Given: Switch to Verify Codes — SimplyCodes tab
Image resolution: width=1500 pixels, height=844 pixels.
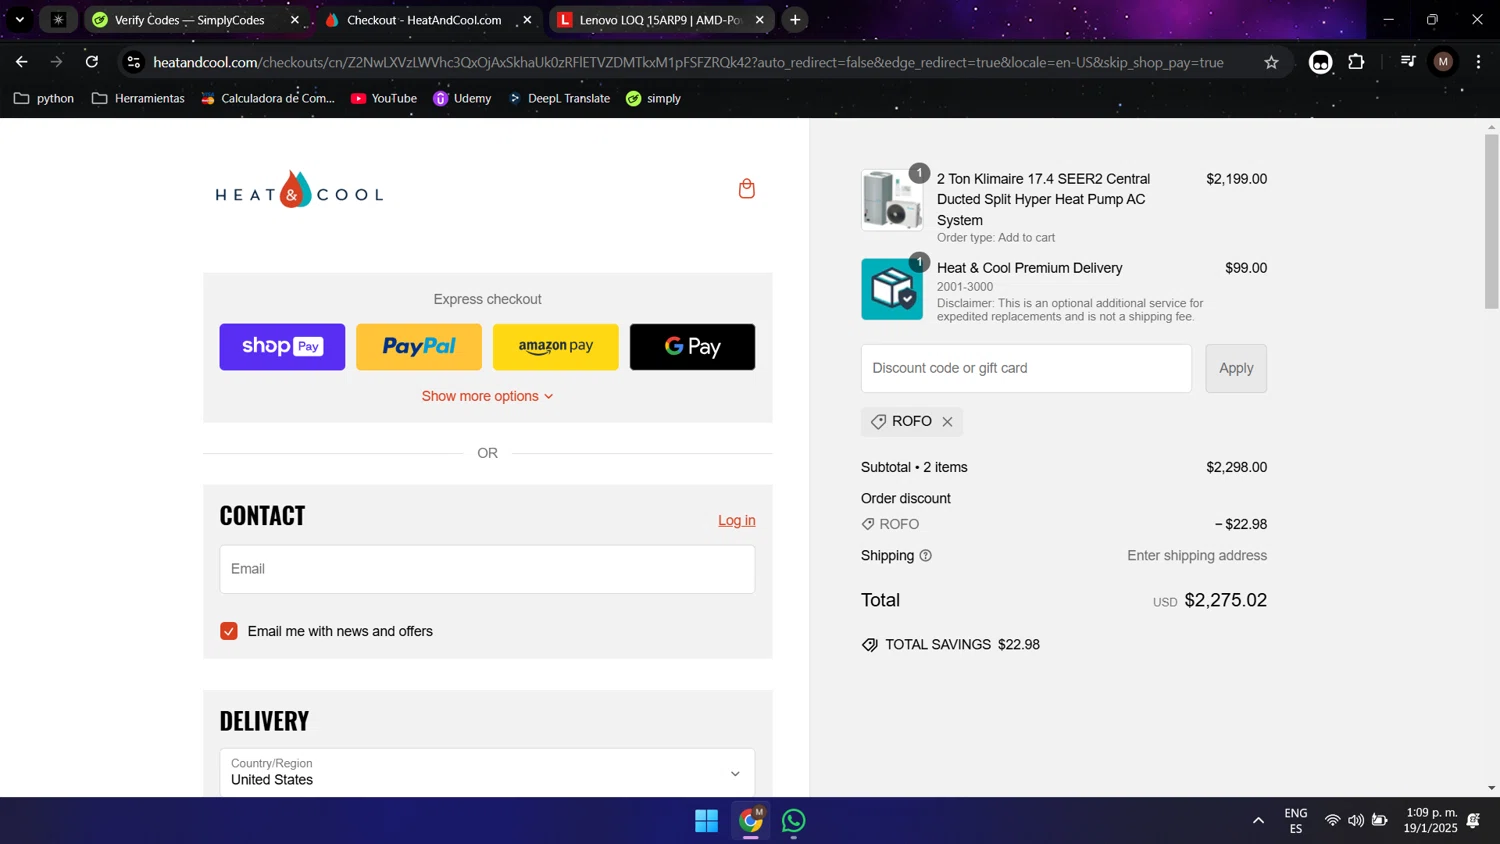Looking at the screenshot, I should 190,20.
